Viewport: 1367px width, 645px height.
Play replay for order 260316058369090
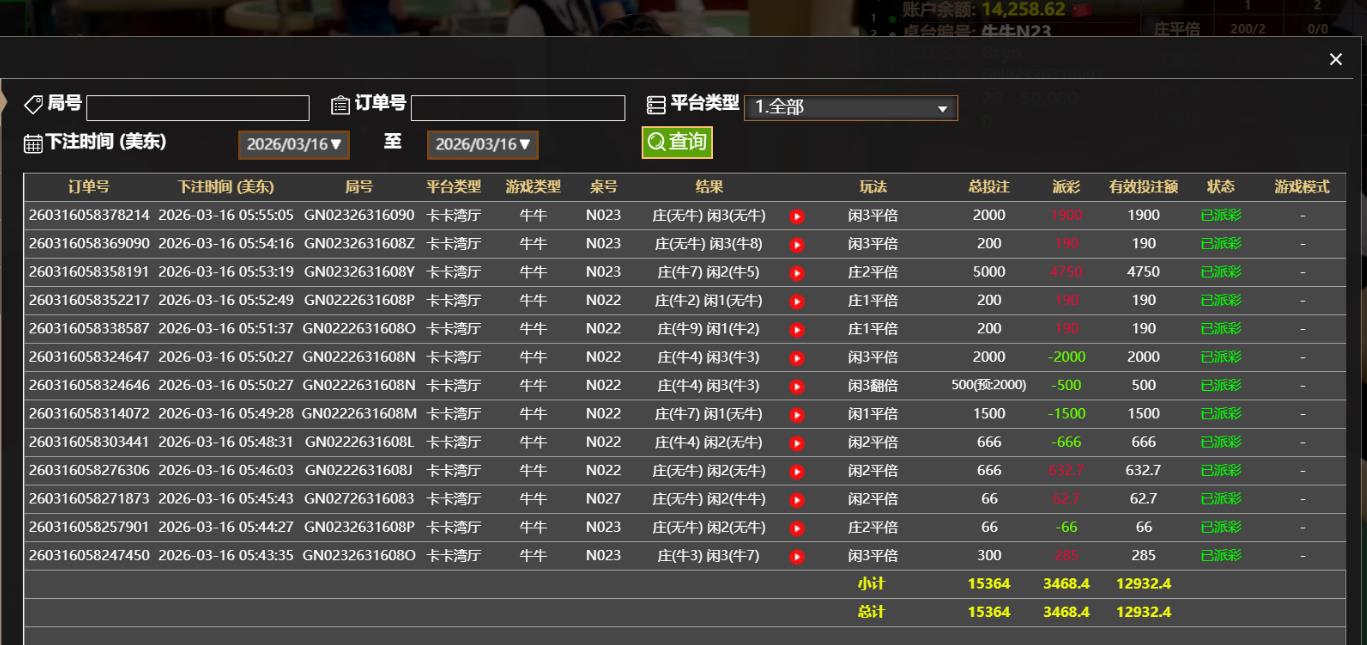(797, 244)
